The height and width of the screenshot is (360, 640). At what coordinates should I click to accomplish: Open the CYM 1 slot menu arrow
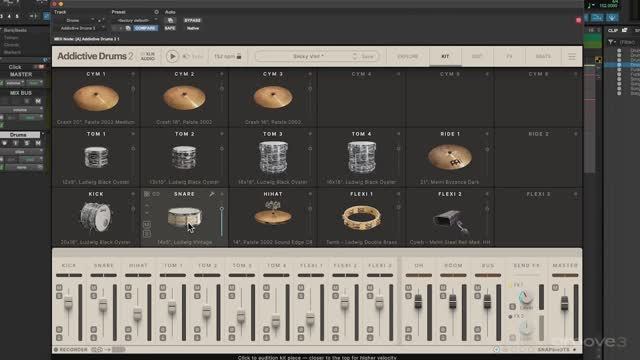pyautogui.click(x=133, y=74)
